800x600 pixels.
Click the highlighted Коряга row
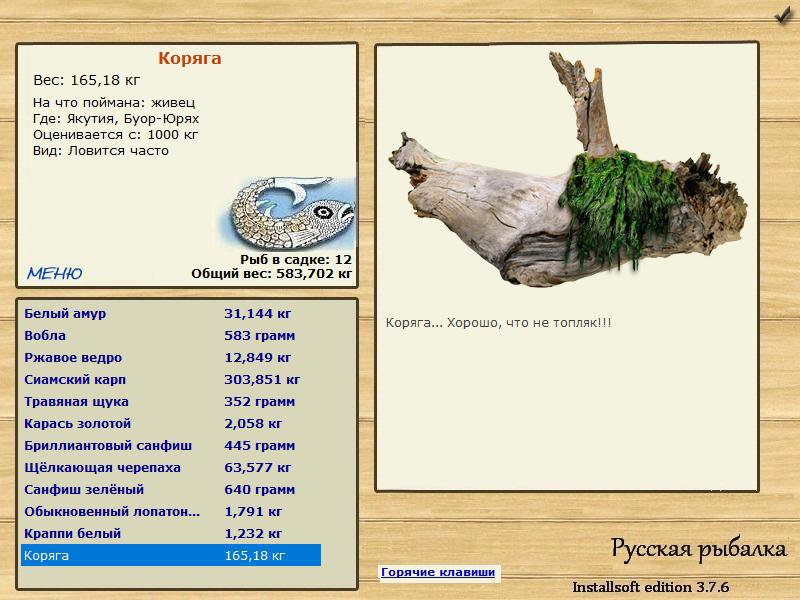click(171, 555)
